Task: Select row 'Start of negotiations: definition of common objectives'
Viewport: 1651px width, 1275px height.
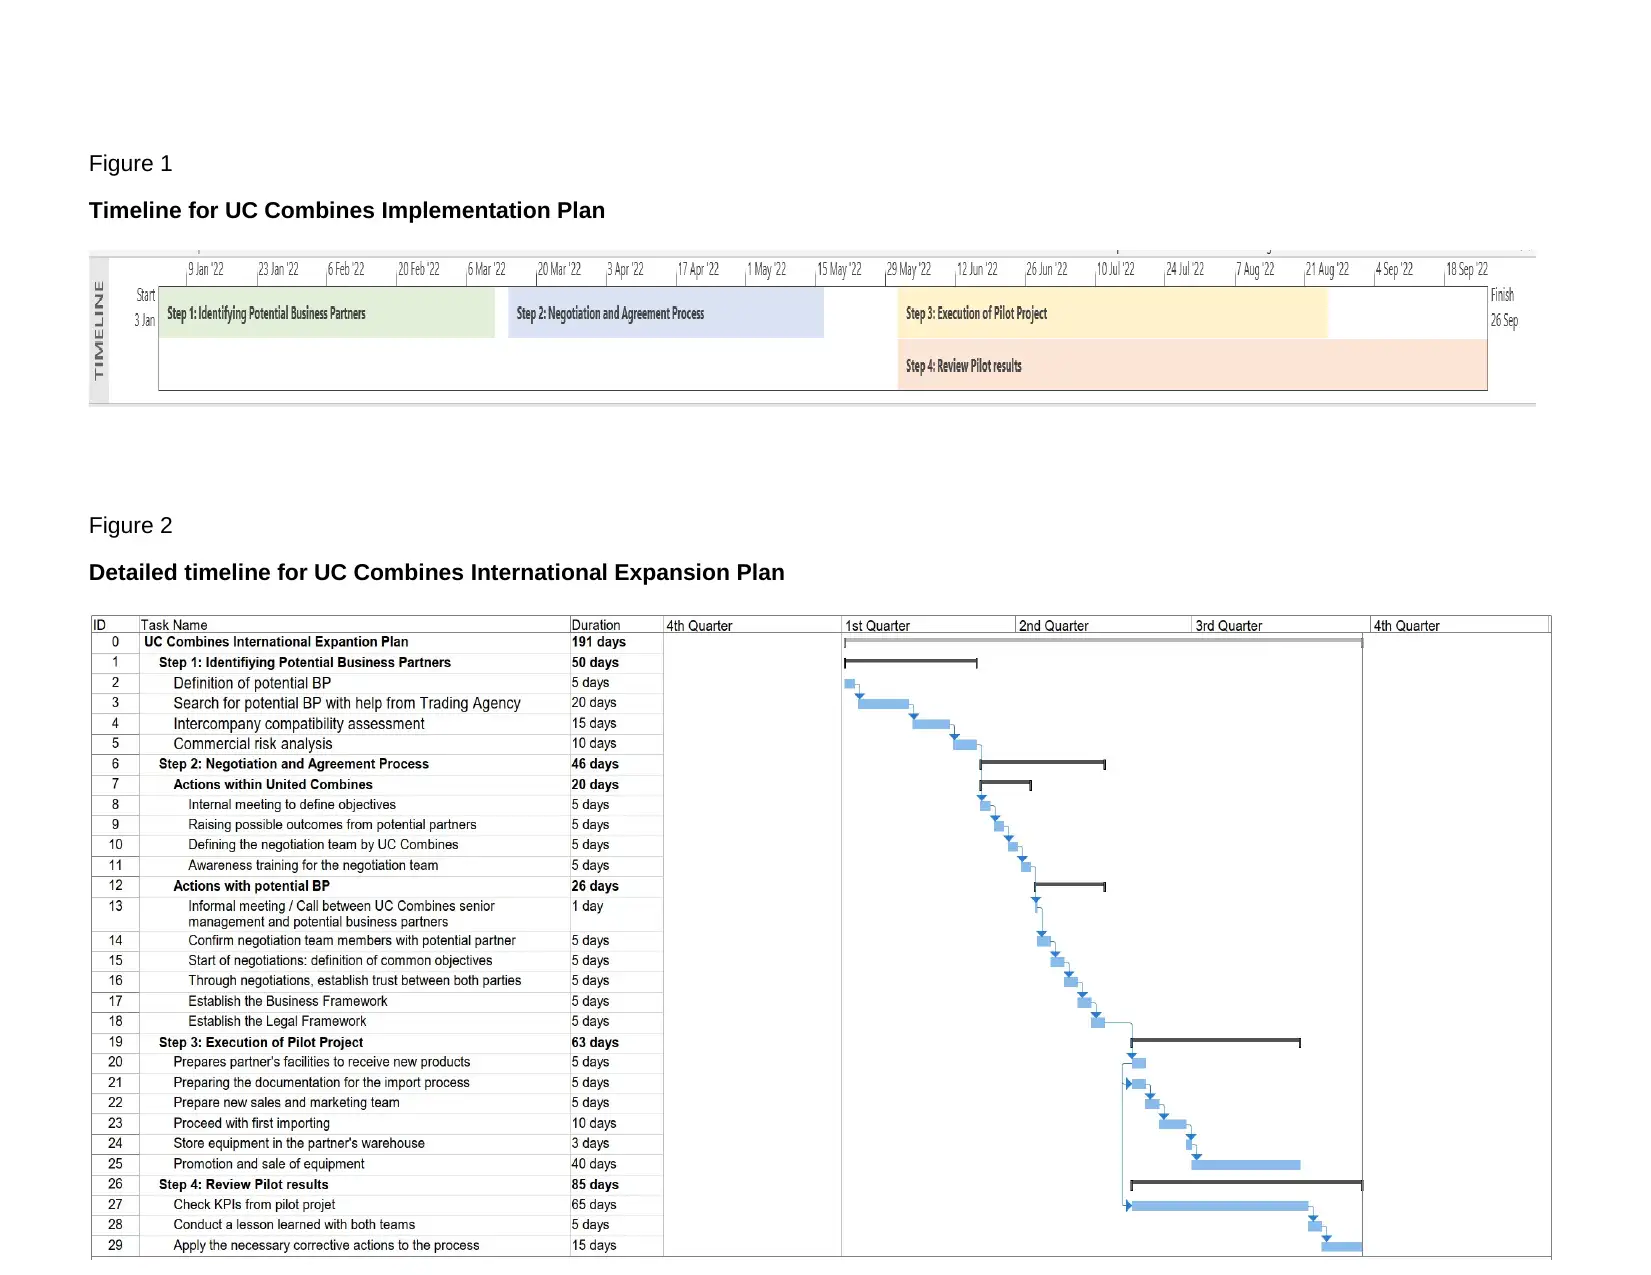Action: [x=377, y=961]
